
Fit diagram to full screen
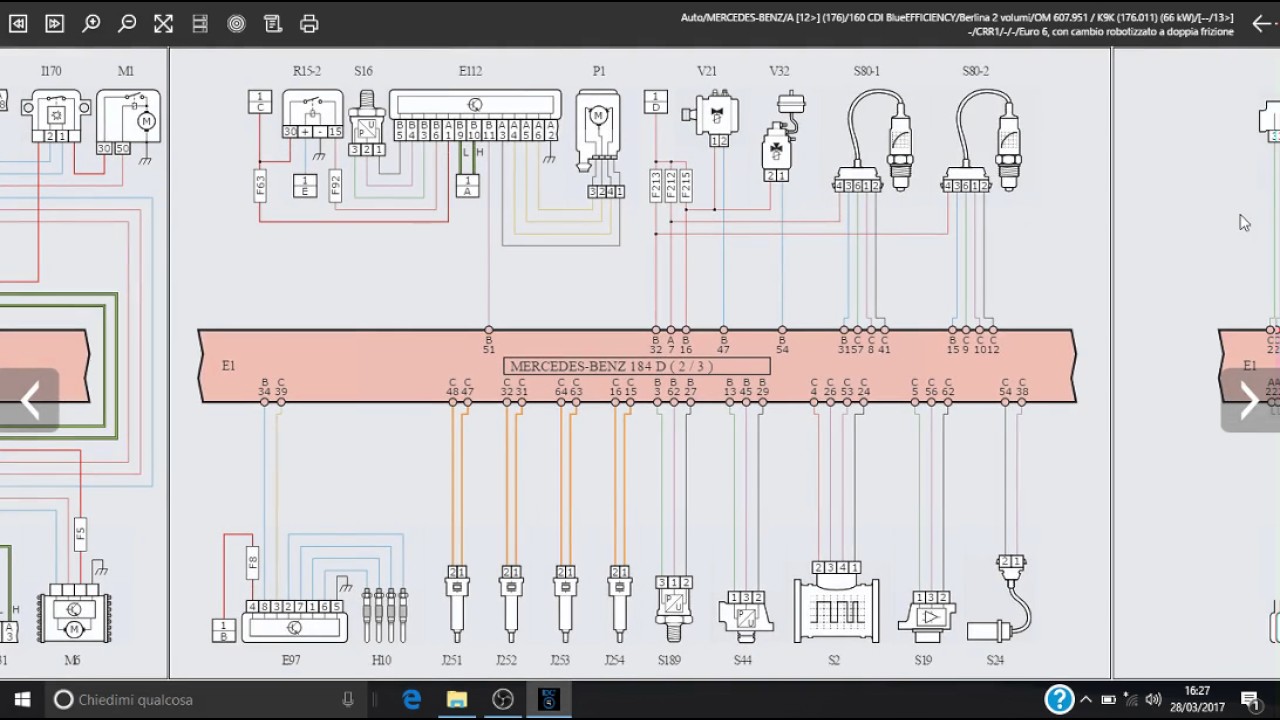[x=163, y=24]
